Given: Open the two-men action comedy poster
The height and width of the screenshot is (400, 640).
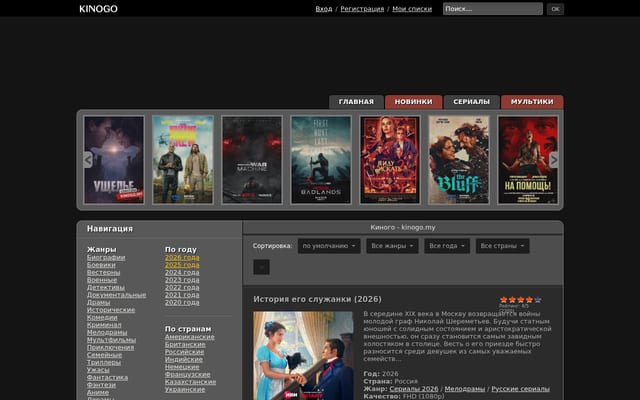Looking at the screenshot, I should (x=183, y=160).
